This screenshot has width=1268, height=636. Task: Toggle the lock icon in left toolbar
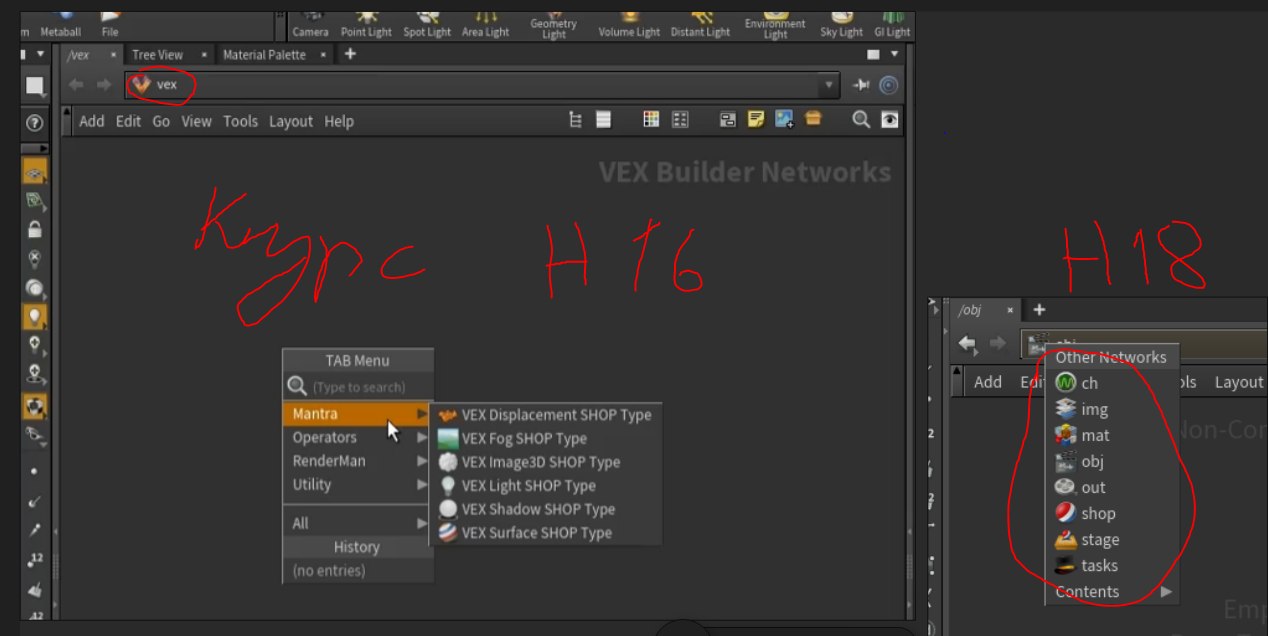35,228
